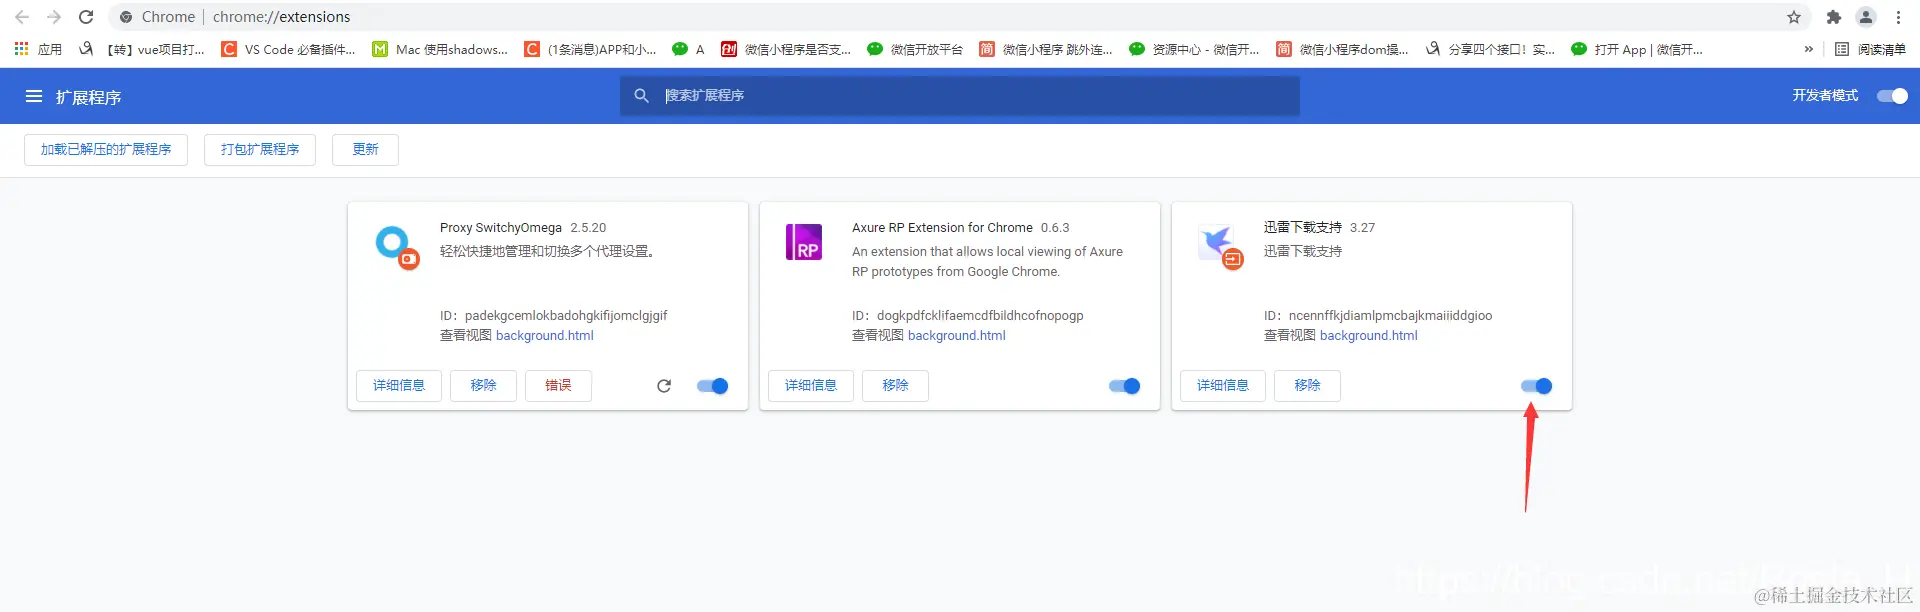This screenshot has height=612, width=1920.
Task: Click 移除 for Axure RP Extension
Action: pyautogui.click(x=895, y=386)
